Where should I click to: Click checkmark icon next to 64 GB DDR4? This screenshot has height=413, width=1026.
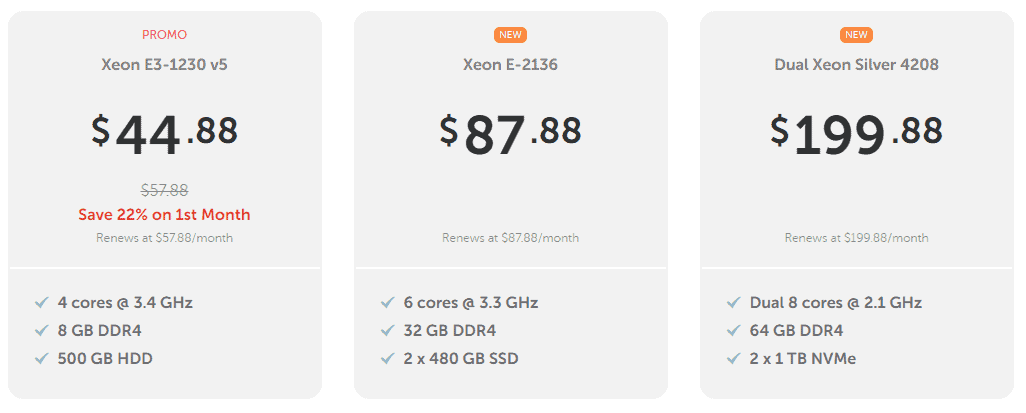click(734, 331)
